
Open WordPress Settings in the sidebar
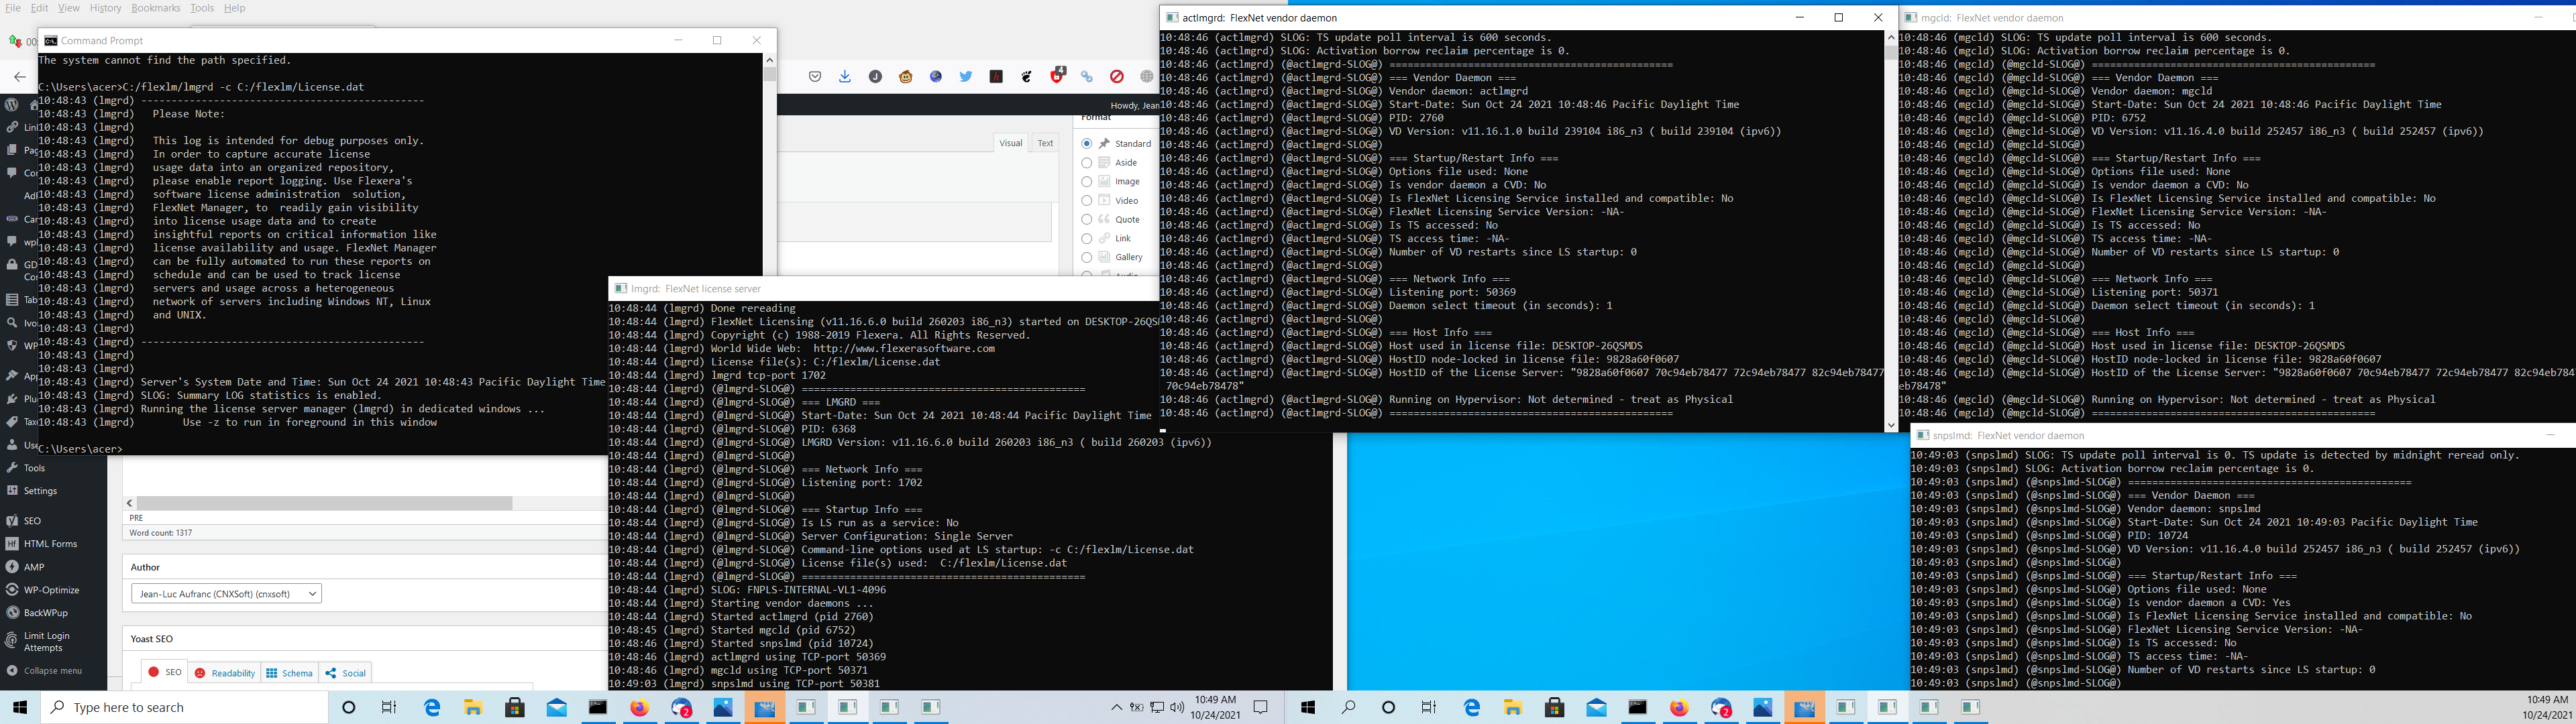tap(40, 491)
